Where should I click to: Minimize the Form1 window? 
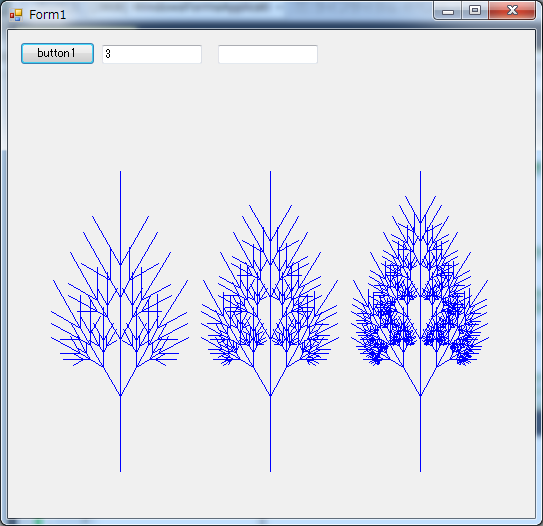tap(448, 11)
